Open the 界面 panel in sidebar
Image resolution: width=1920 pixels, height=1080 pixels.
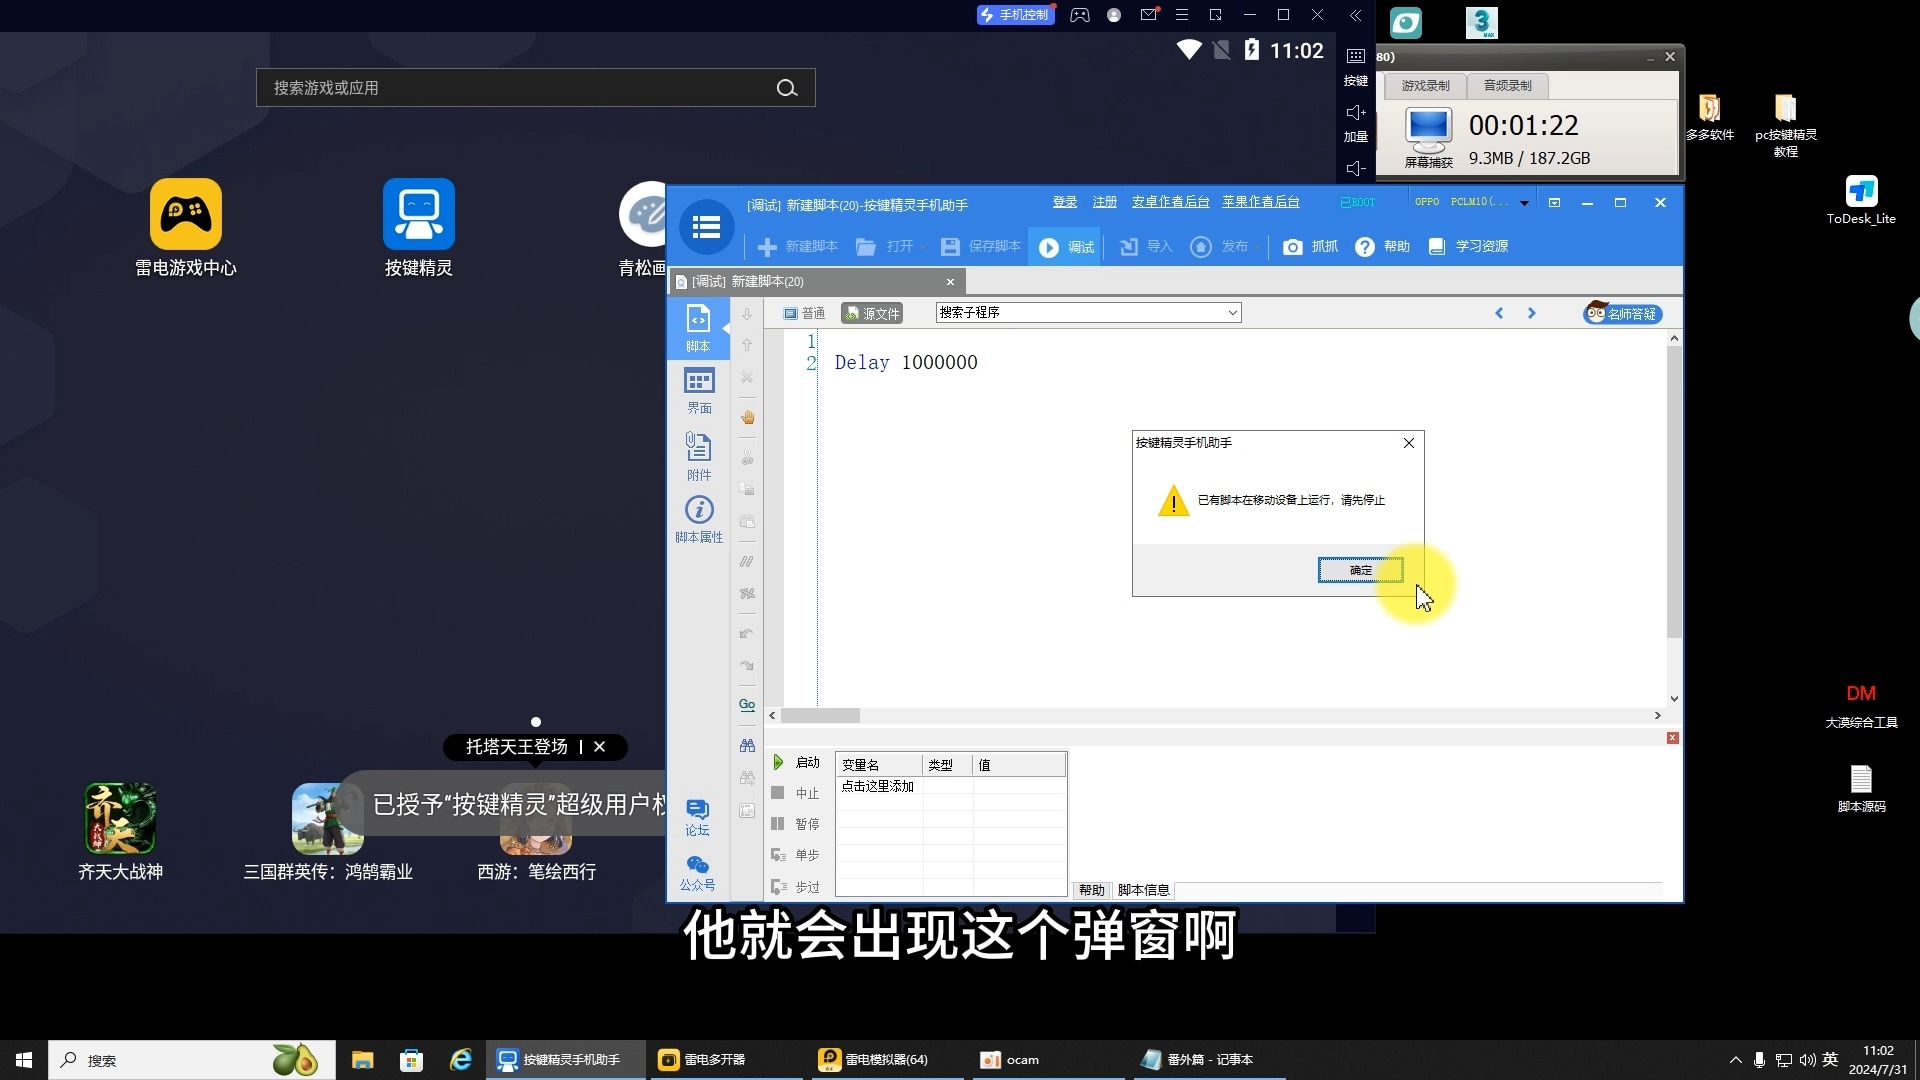coord(698,390)
